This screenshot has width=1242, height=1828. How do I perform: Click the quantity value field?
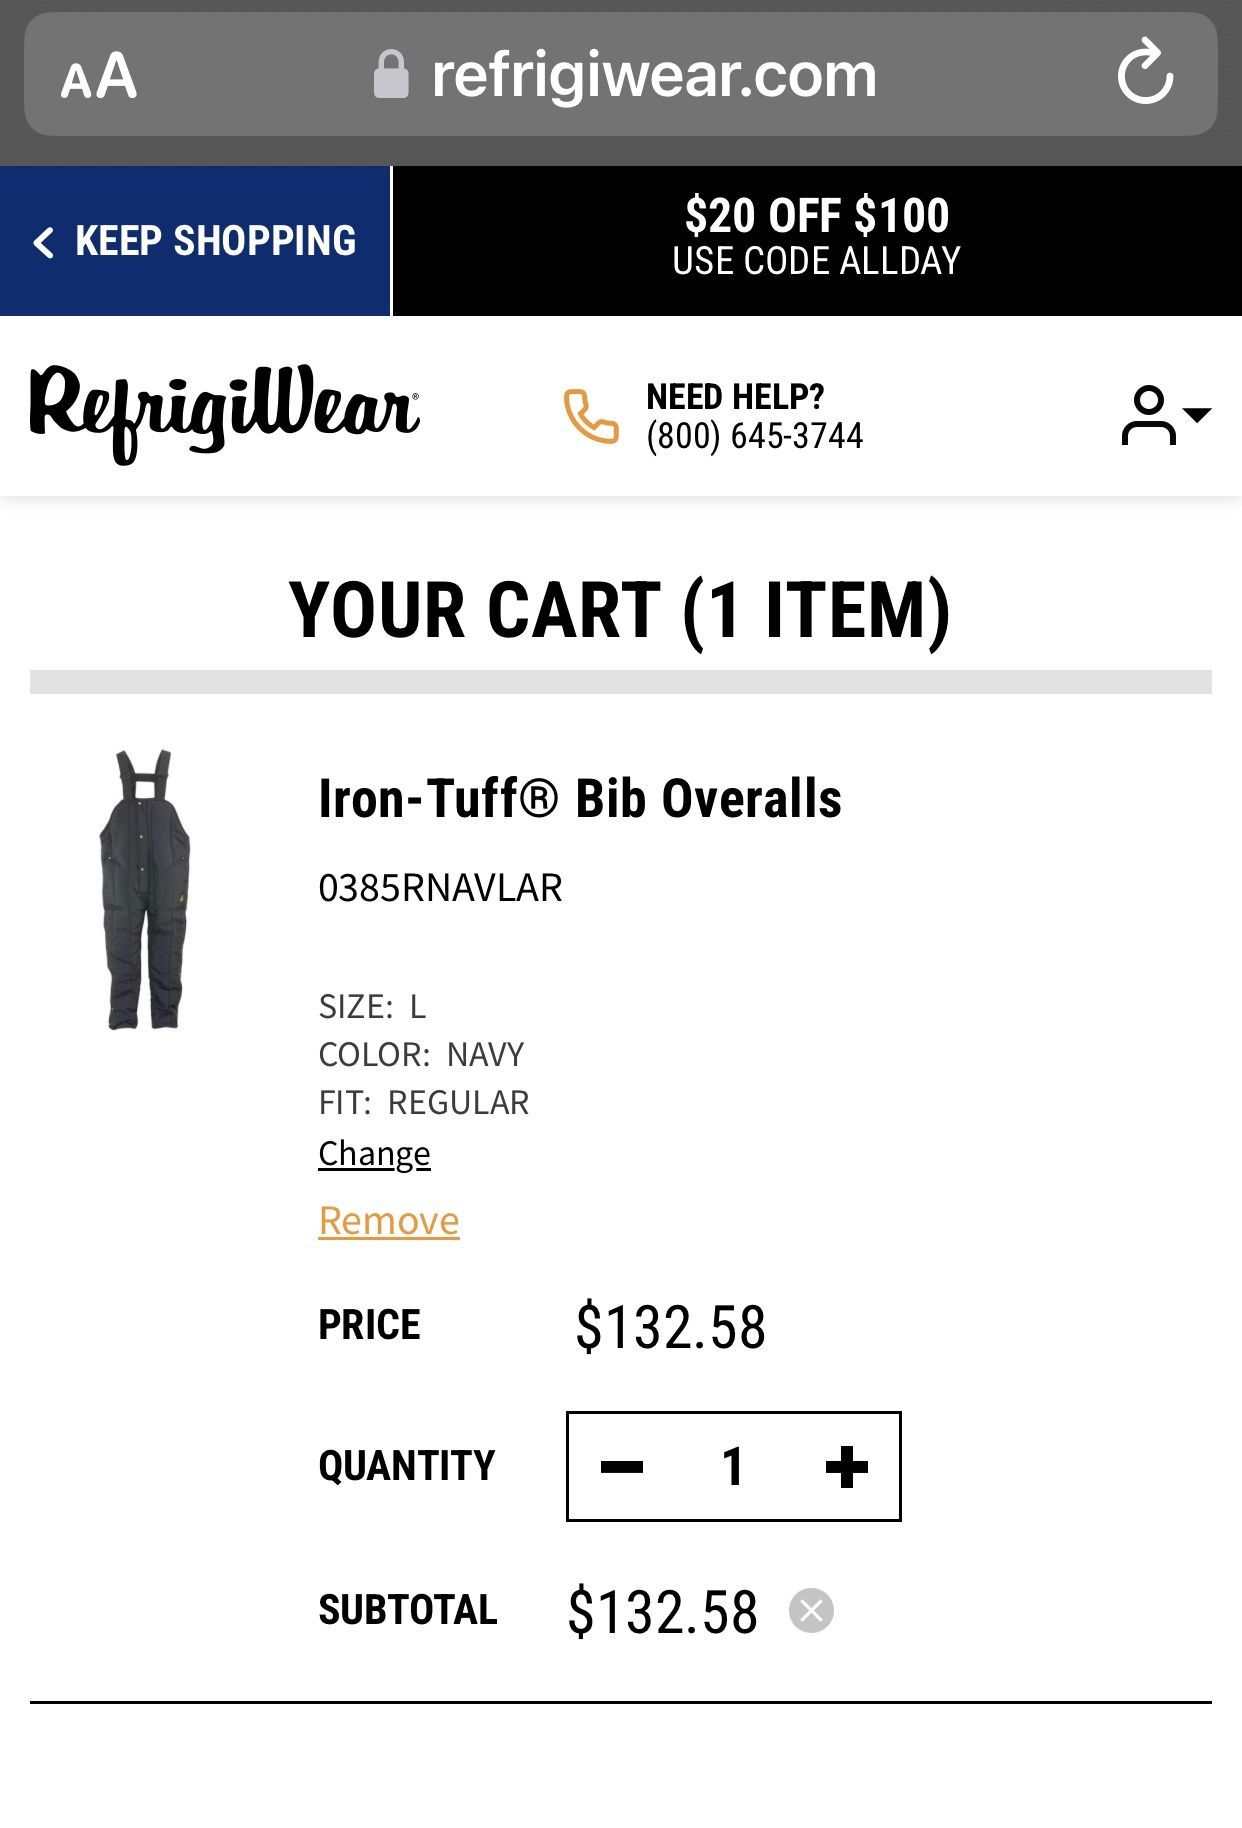733,1465
